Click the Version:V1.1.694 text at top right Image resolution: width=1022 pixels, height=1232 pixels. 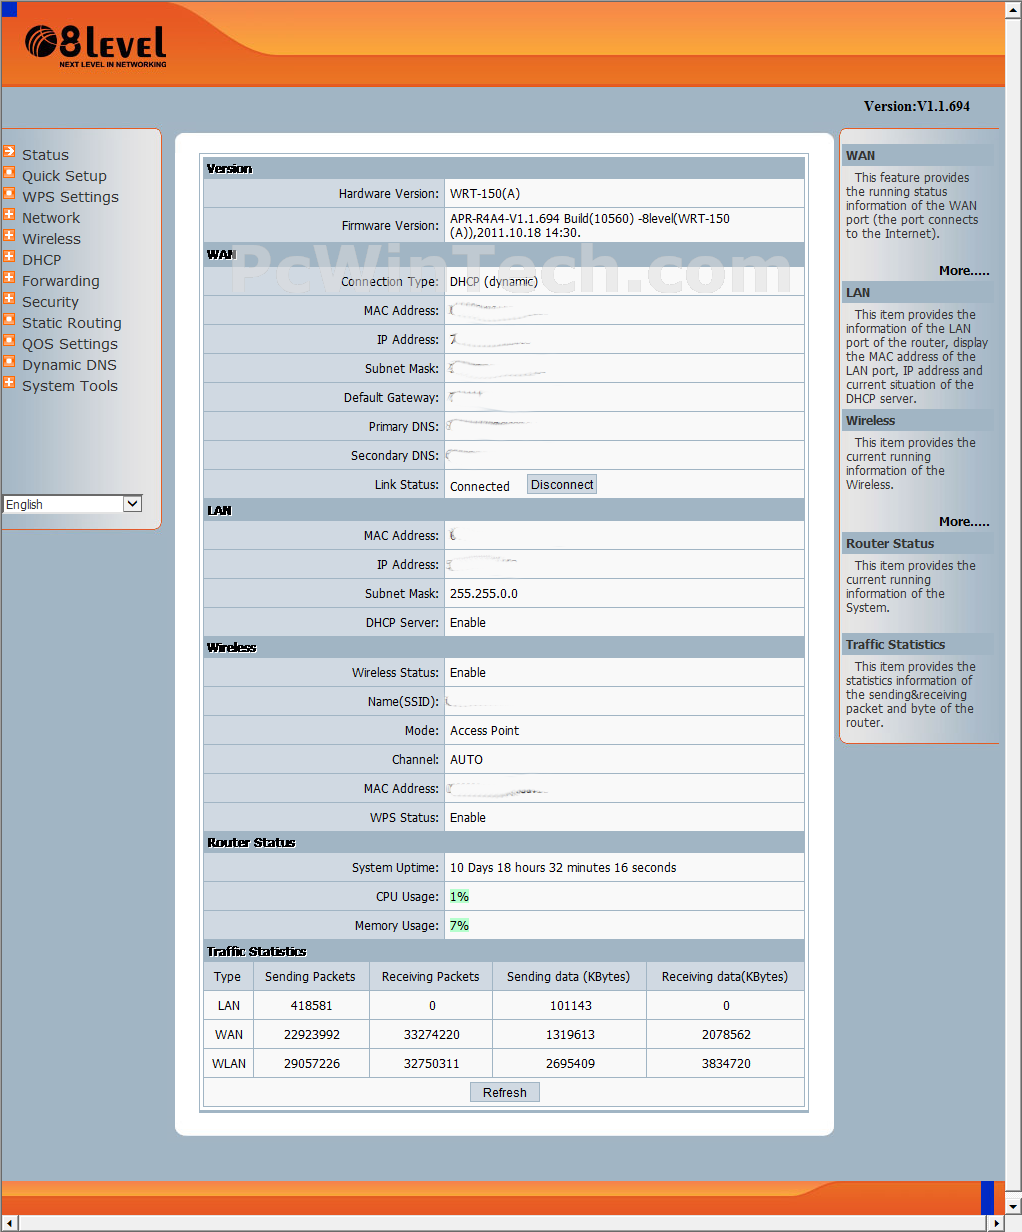[917, 106]
